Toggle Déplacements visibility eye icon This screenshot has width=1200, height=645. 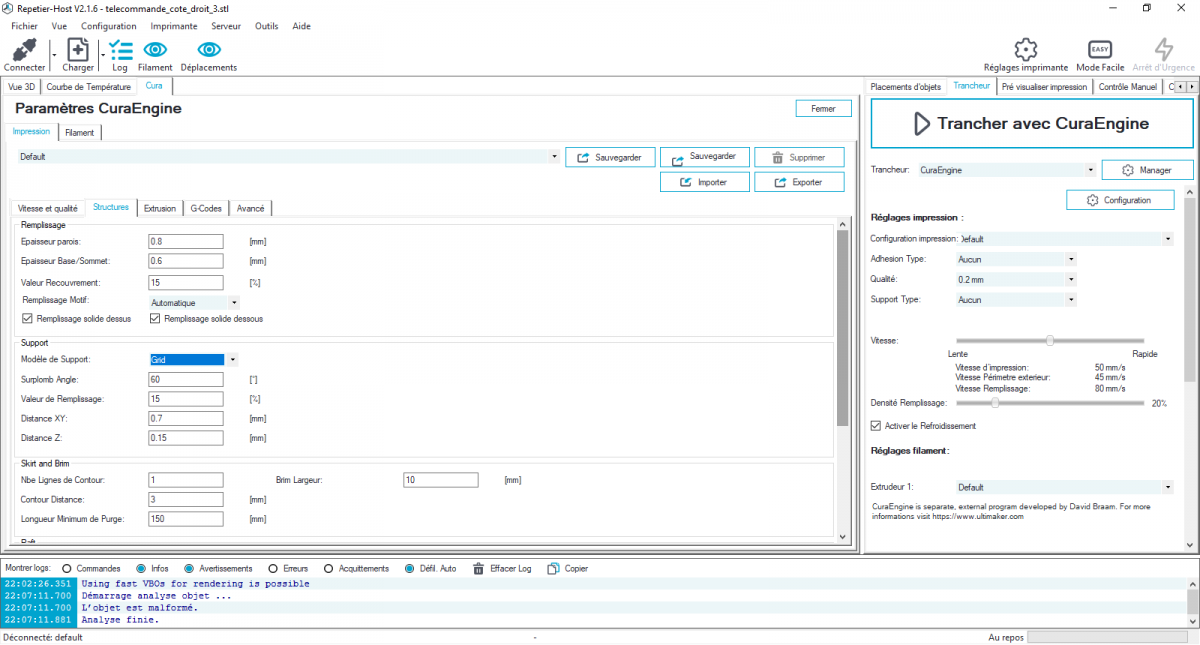point(209,49)
